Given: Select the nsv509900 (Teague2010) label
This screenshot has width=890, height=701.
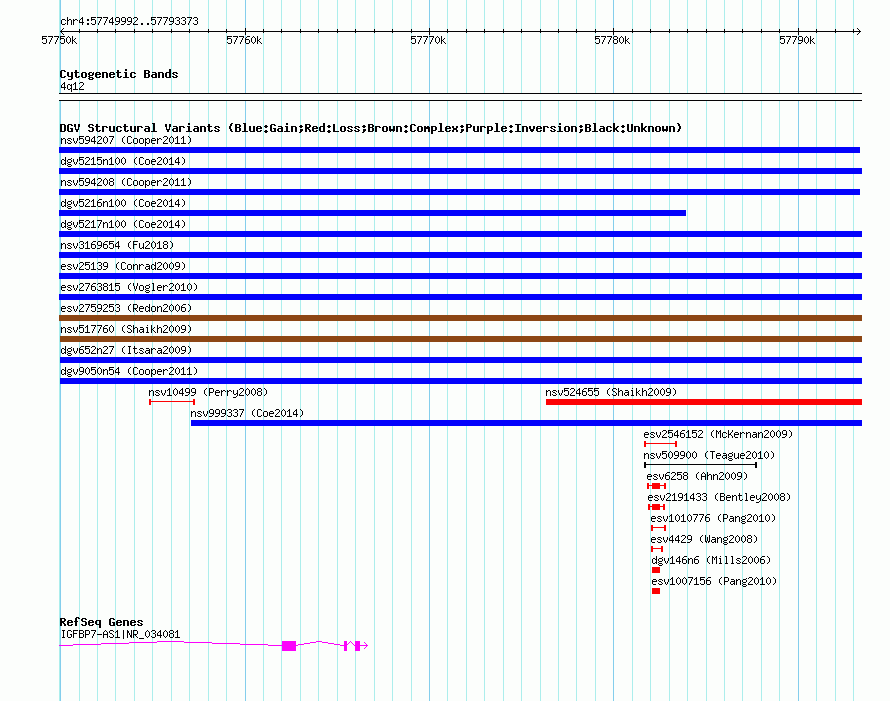Looking at the screenshot, I should pyautogui.click(x=709, y=455).
